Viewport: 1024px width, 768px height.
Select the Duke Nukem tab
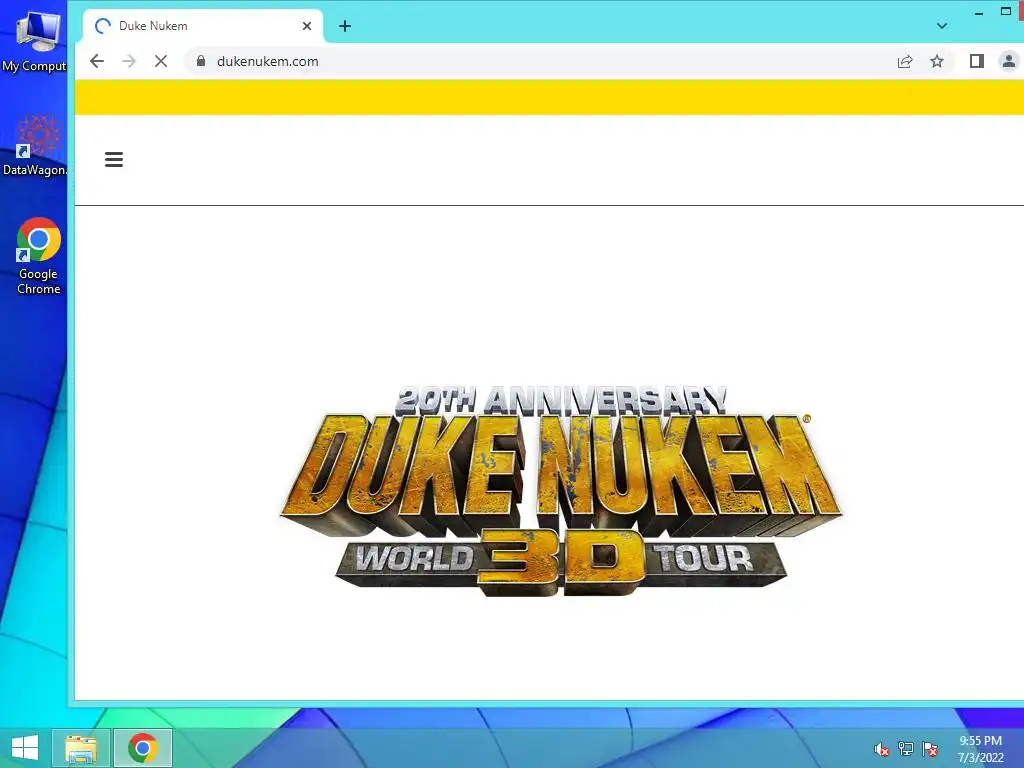click(202, 26)
